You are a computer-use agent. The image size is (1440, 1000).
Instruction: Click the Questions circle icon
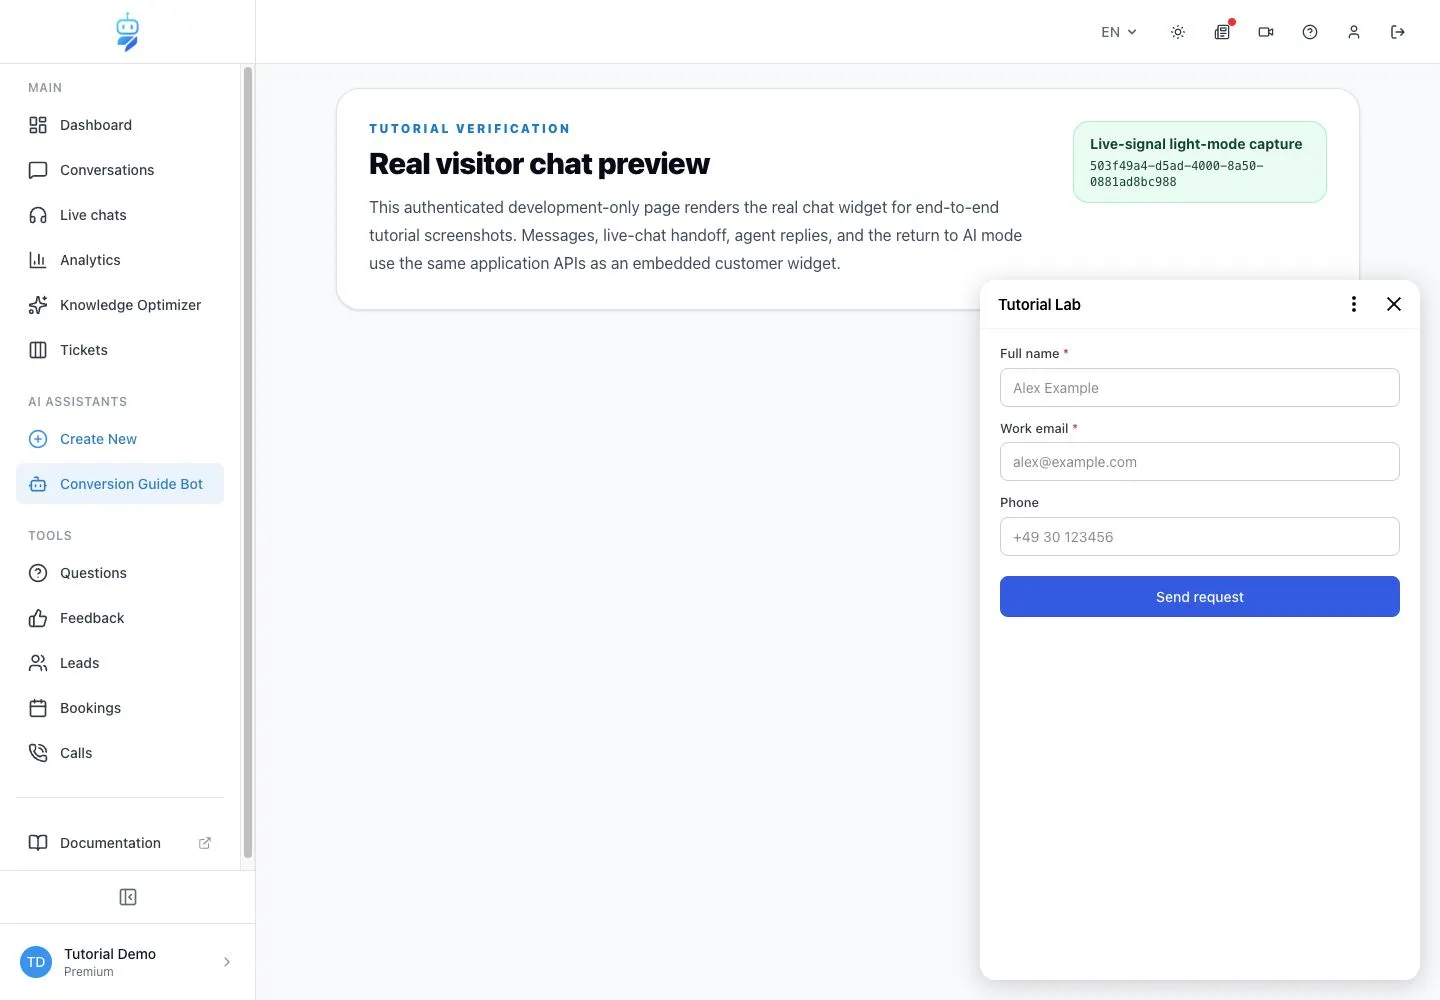pyautogui.click(x=38, y=573)
